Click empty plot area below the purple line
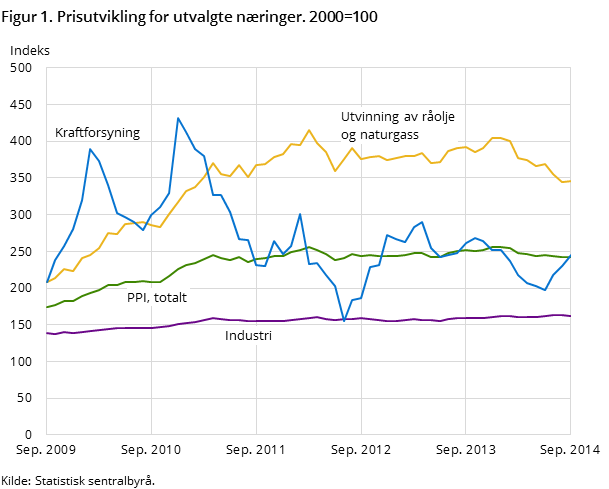The height and width of the screenshot is (489, 609). pos(300,390)
